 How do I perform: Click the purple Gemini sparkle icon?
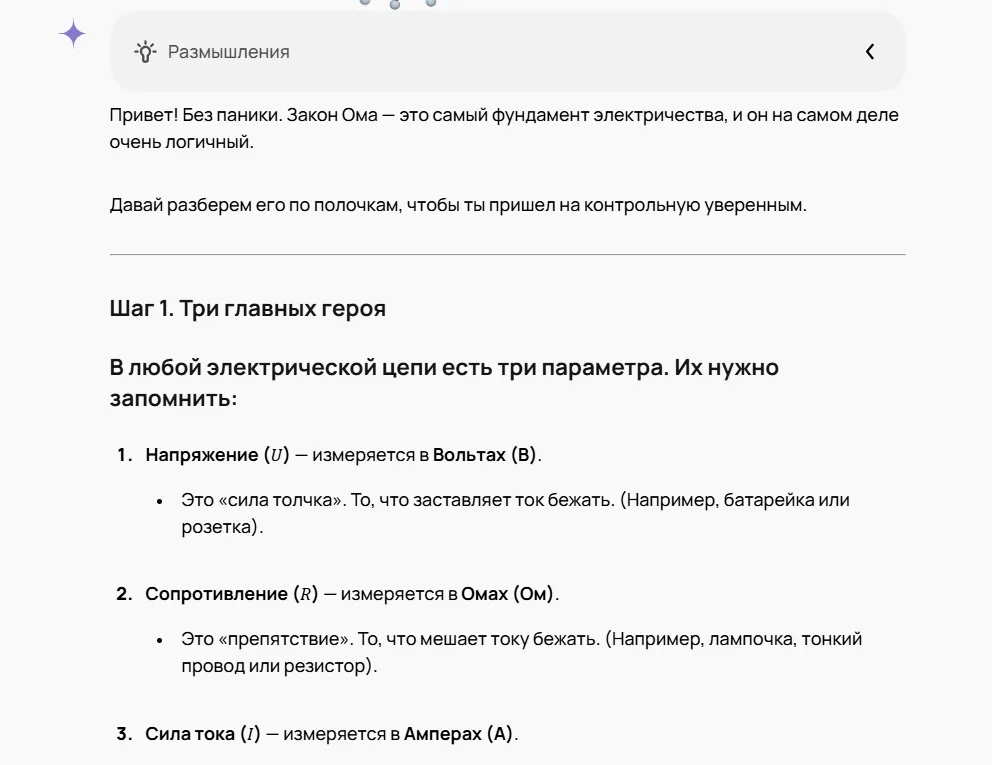73,34
